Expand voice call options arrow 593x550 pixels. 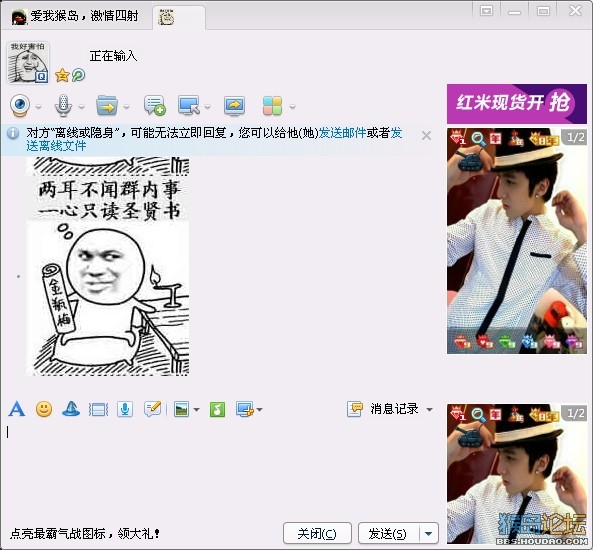pos(81,107)
